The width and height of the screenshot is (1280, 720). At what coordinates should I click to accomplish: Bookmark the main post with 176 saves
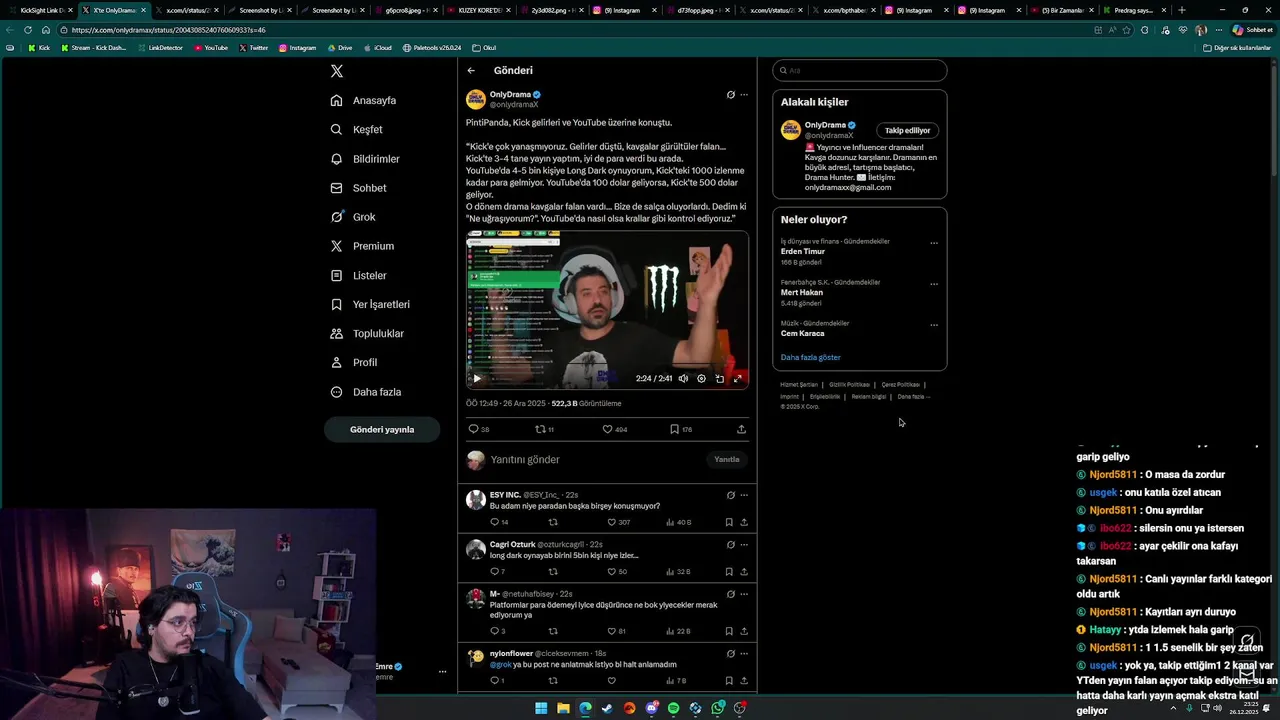(x=681, y=429)
